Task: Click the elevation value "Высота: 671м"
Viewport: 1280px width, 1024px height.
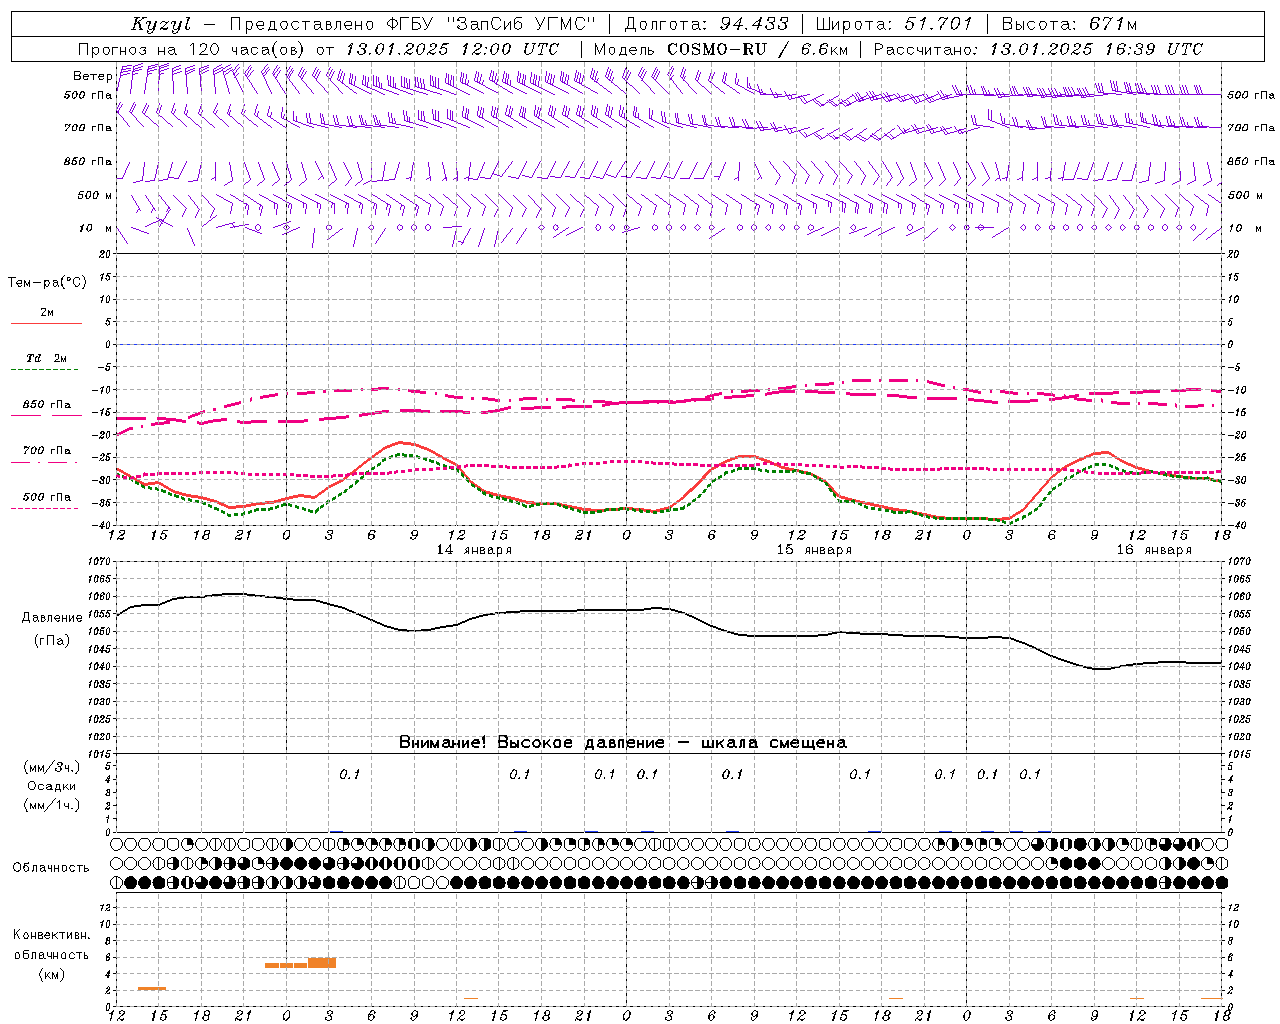Action: (1069, 24)
